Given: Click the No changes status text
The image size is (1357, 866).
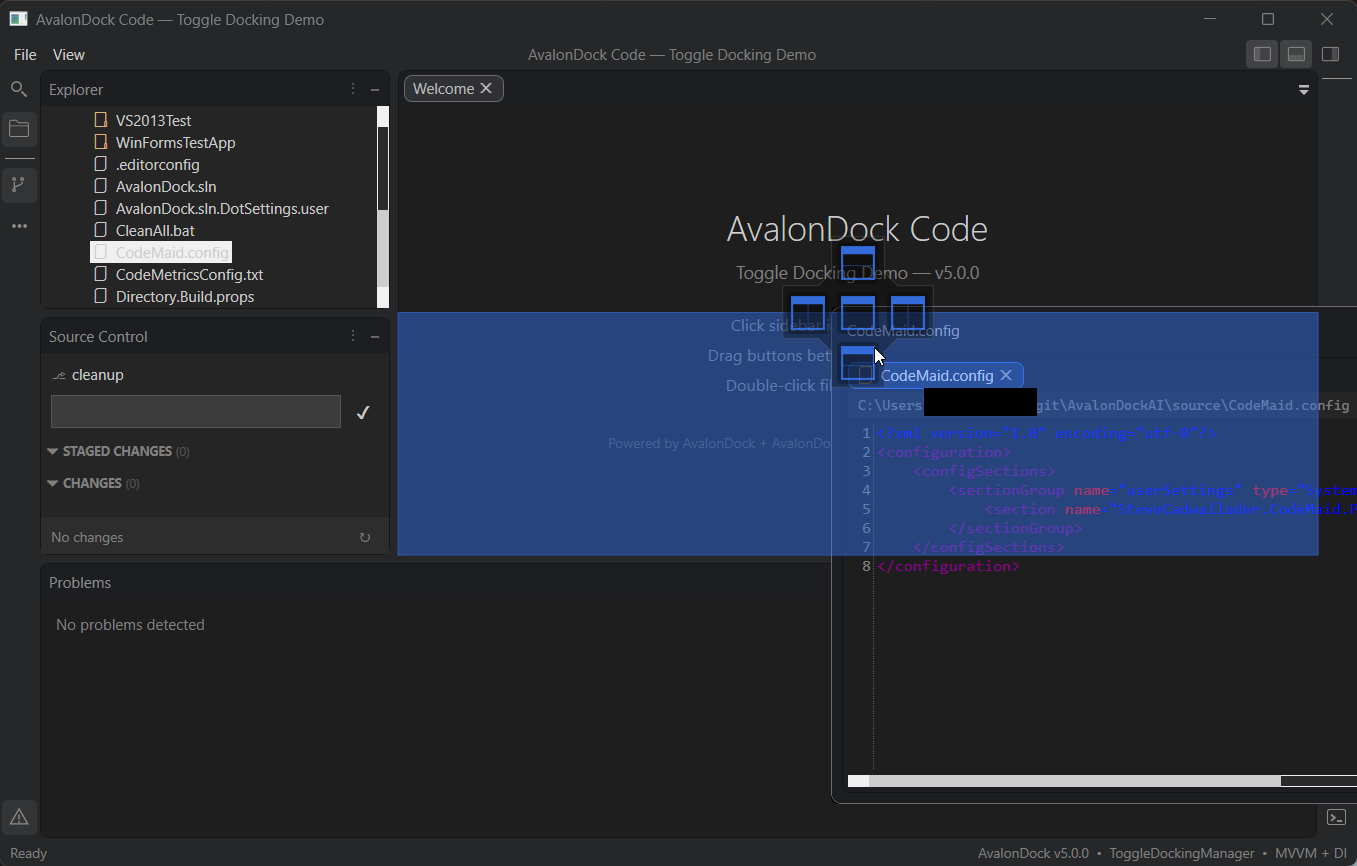Looking at the screenshot, I should click(87, 537).
